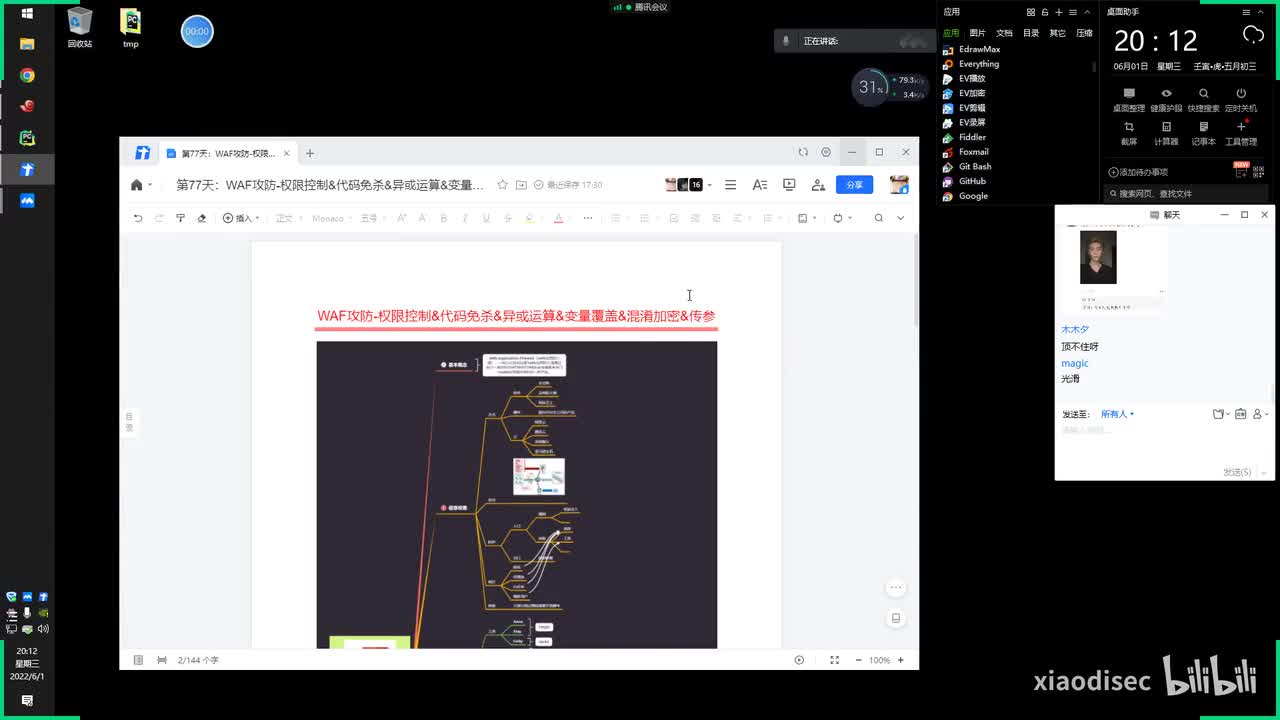1280x720 pixels.
Task: Click the mind map image in the document
Action: pyautogui.click(x=517, y=495)
